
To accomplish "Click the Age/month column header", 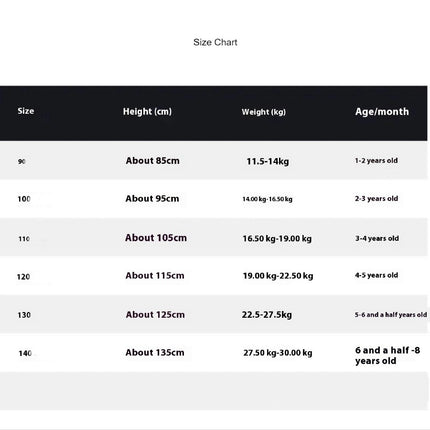I will pos(382,112).
